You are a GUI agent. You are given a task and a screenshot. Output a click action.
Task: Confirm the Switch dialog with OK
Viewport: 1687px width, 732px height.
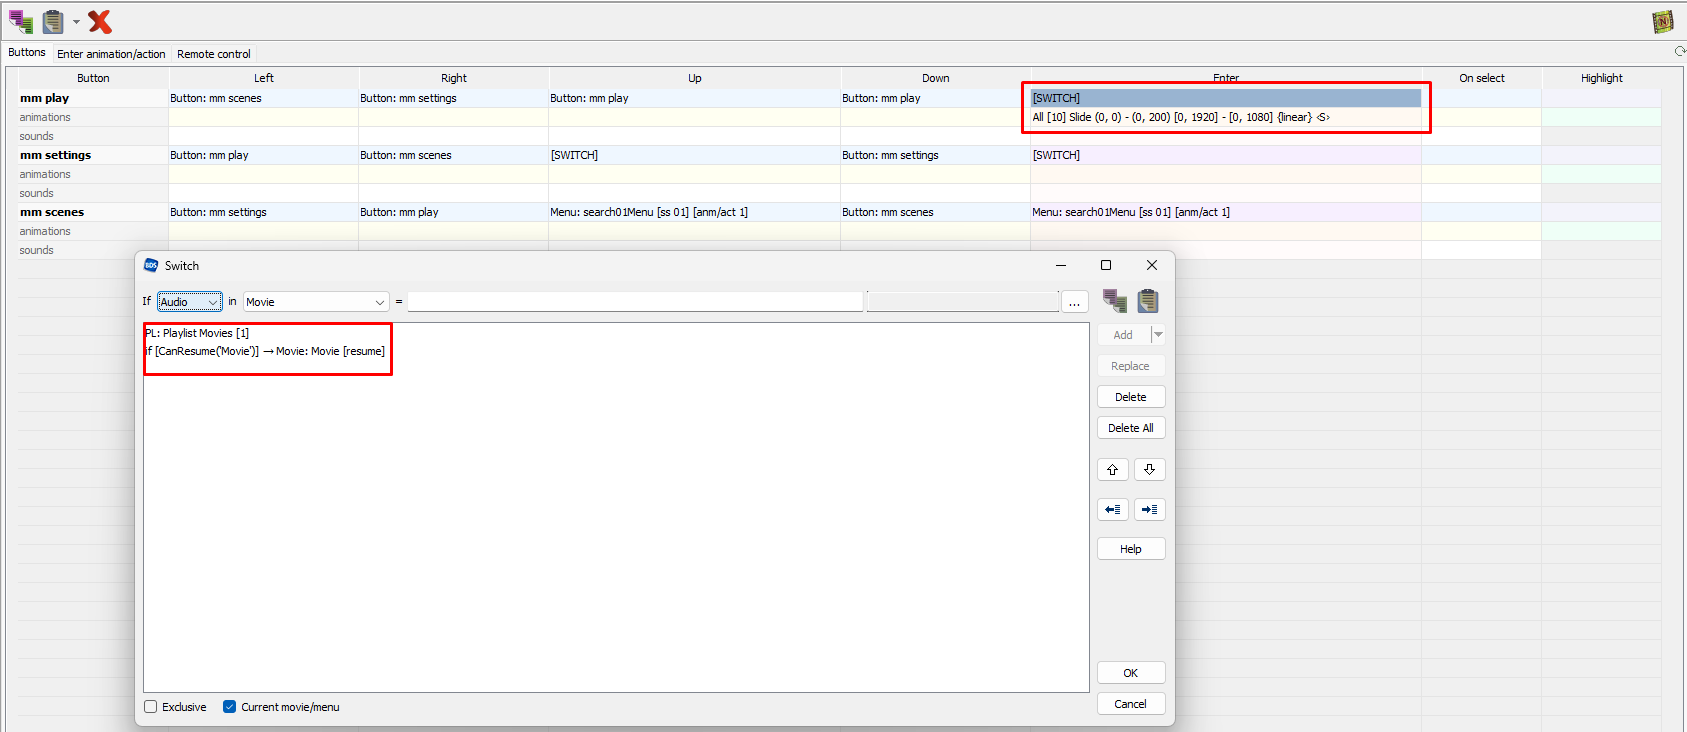pos(1131,673)
